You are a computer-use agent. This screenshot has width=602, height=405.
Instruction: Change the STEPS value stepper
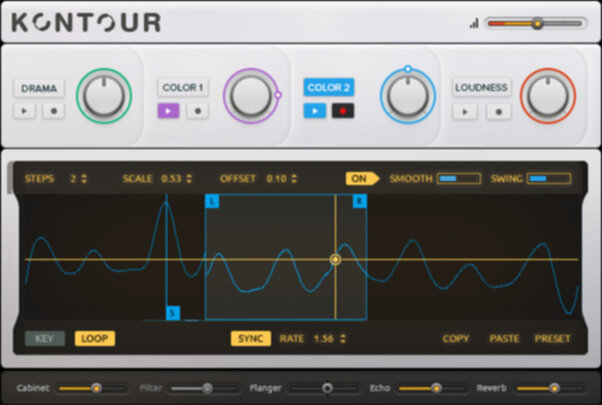pos(84,179)
